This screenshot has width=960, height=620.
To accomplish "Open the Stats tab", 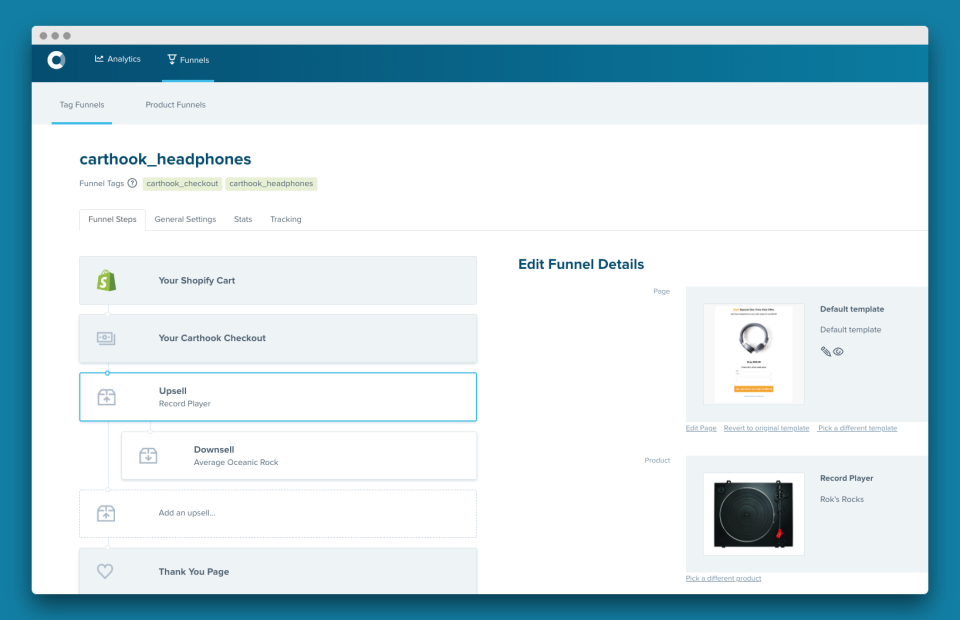I will pos(243,219).
